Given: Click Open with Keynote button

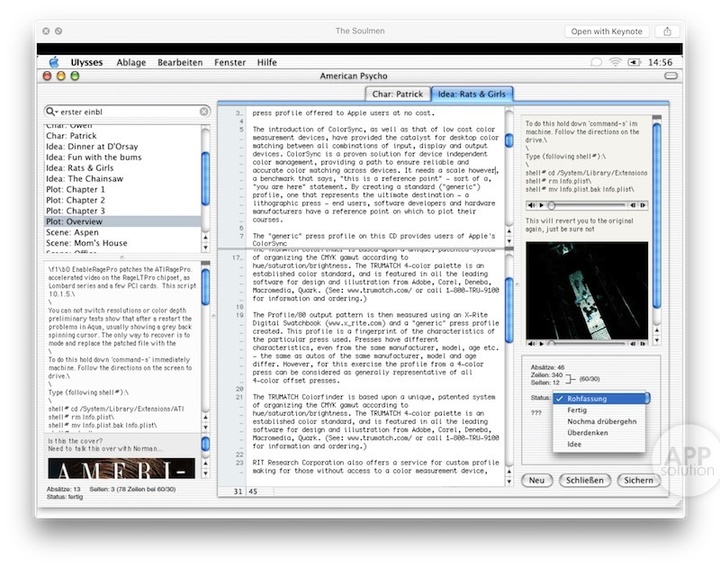Looking at the screenshot, I should pyautogui.click(x=608, y=32).
